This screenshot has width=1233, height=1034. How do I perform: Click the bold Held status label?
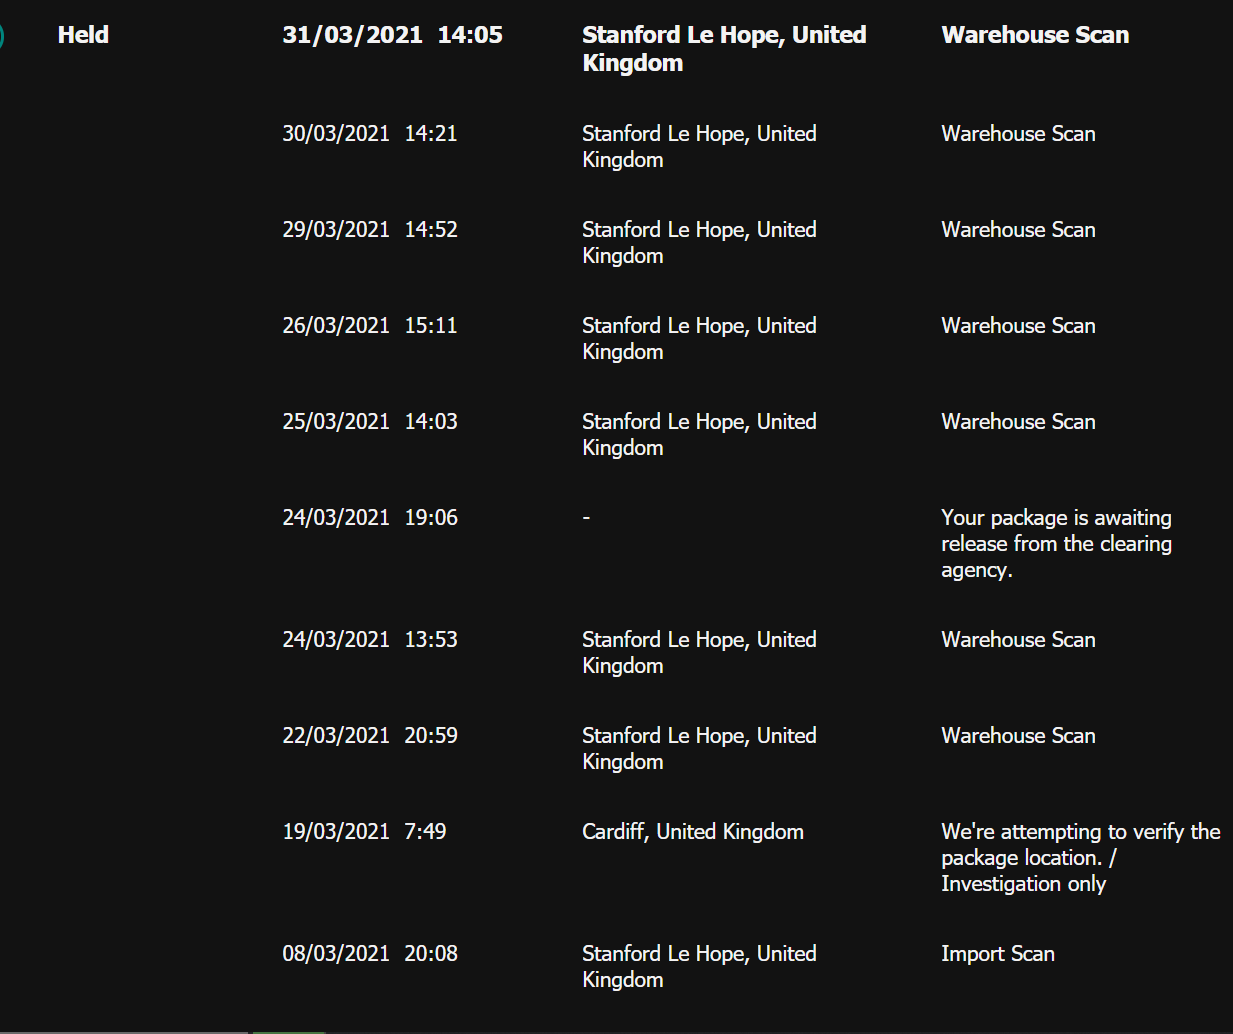point(83,35)
